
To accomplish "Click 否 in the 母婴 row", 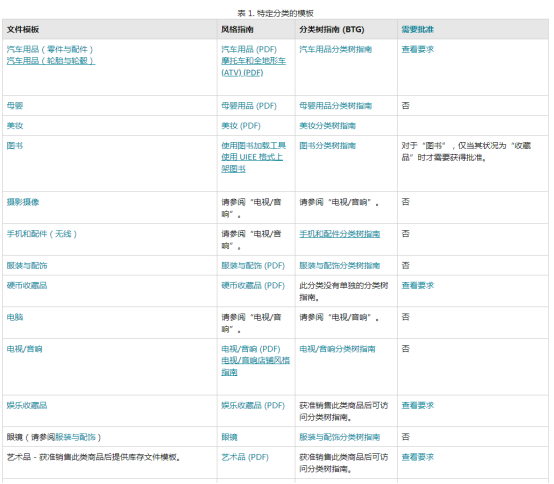I will click(406, 106).
